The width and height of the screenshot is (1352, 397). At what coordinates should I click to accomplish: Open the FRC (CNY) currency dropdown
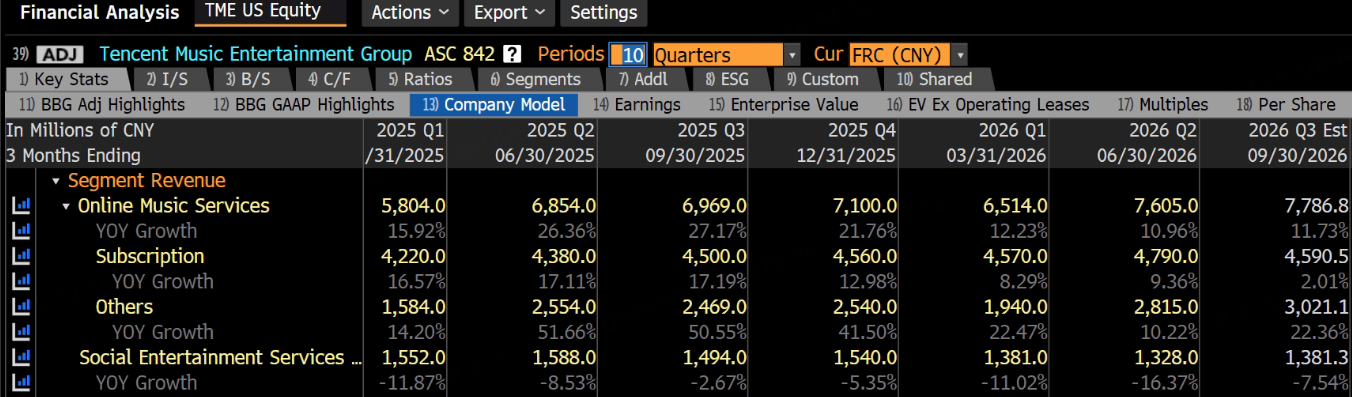pyautogui.click(x=908, y=55)
